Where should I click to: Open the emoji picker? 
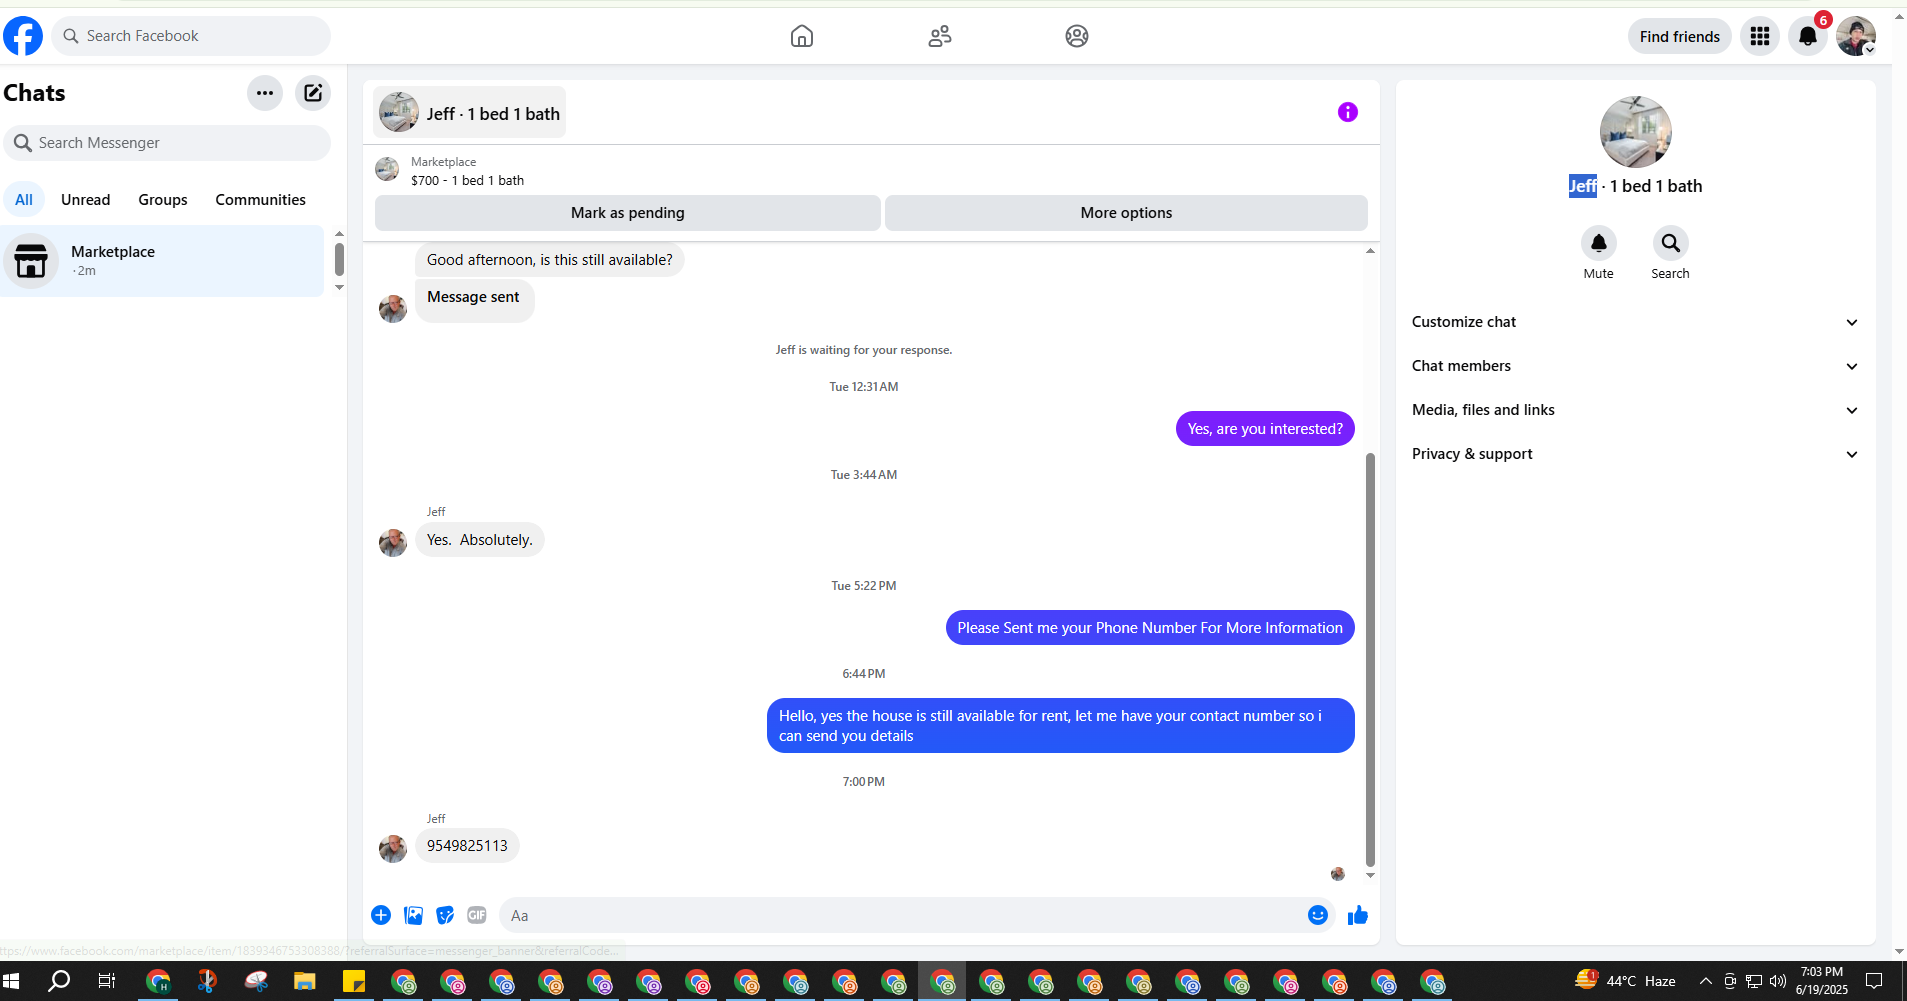[x=1318, y=915]
